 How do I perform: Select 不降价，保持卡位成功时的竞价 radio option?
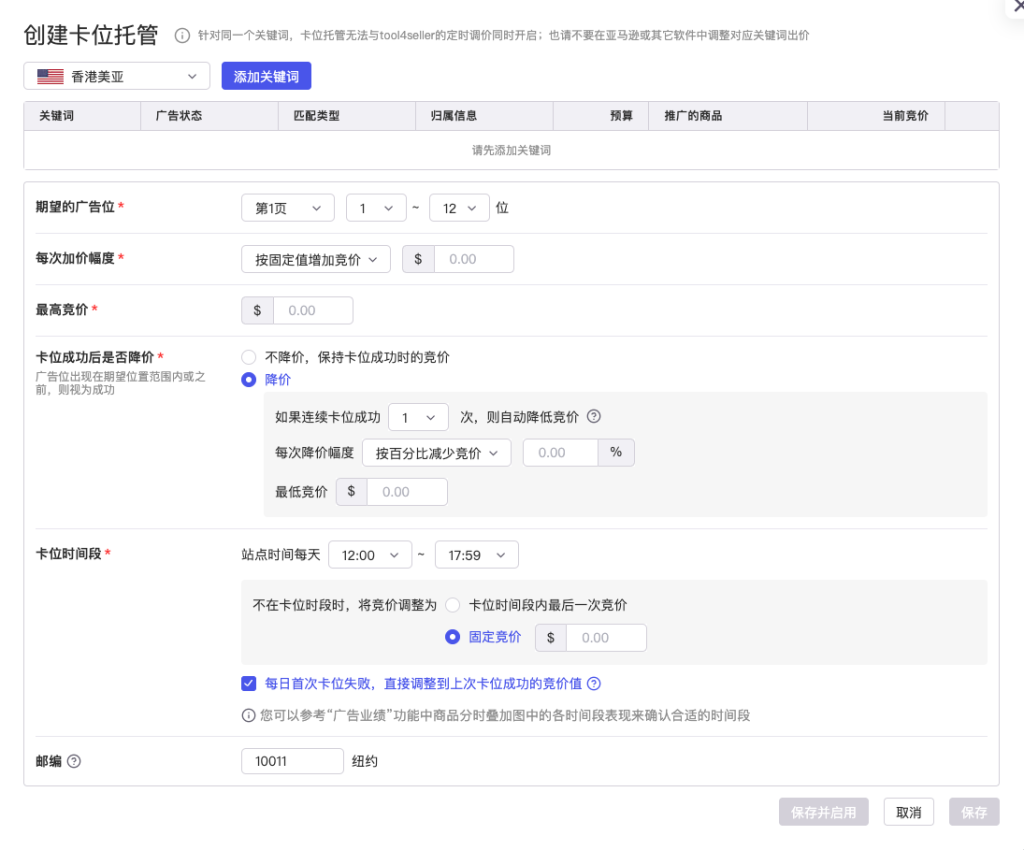pyautogui.click(x=248, y=357)
